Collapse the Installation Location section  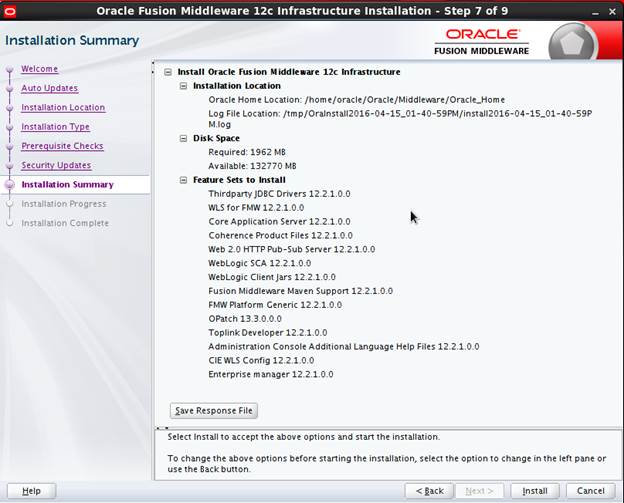click(183, 86)
